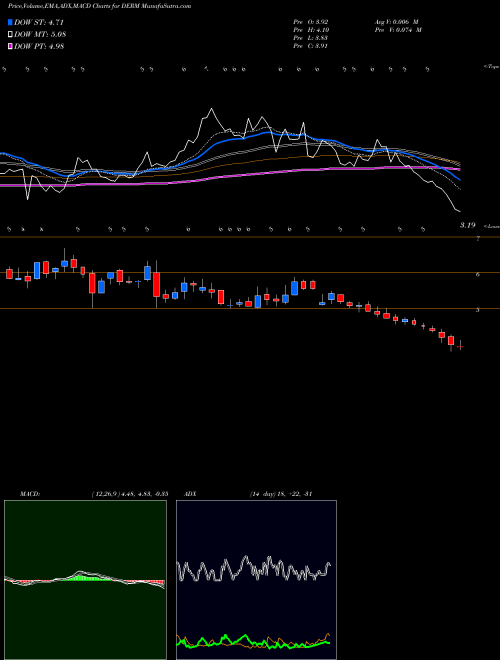Click the 'Pre C: 3.91' close value
The width and height of the screenshot is (500, 660).
click(x=311, y=46)
